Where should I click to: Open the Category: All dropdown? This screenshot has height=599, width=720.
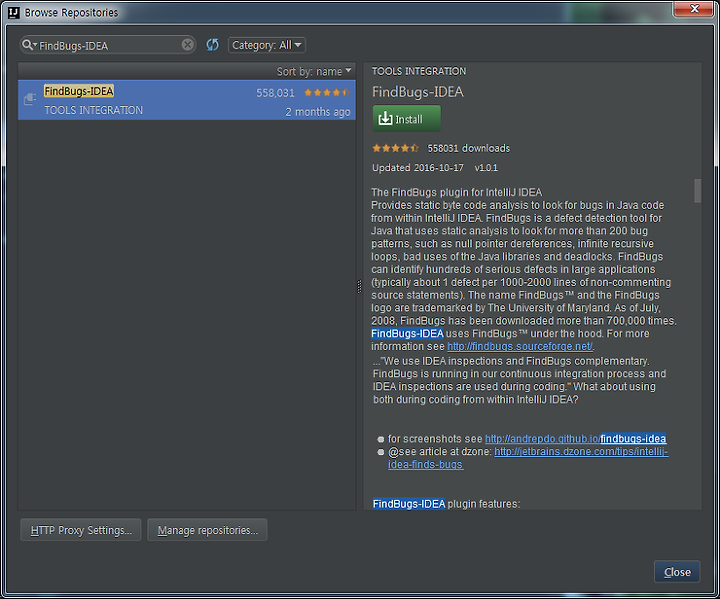pos(267,45)
